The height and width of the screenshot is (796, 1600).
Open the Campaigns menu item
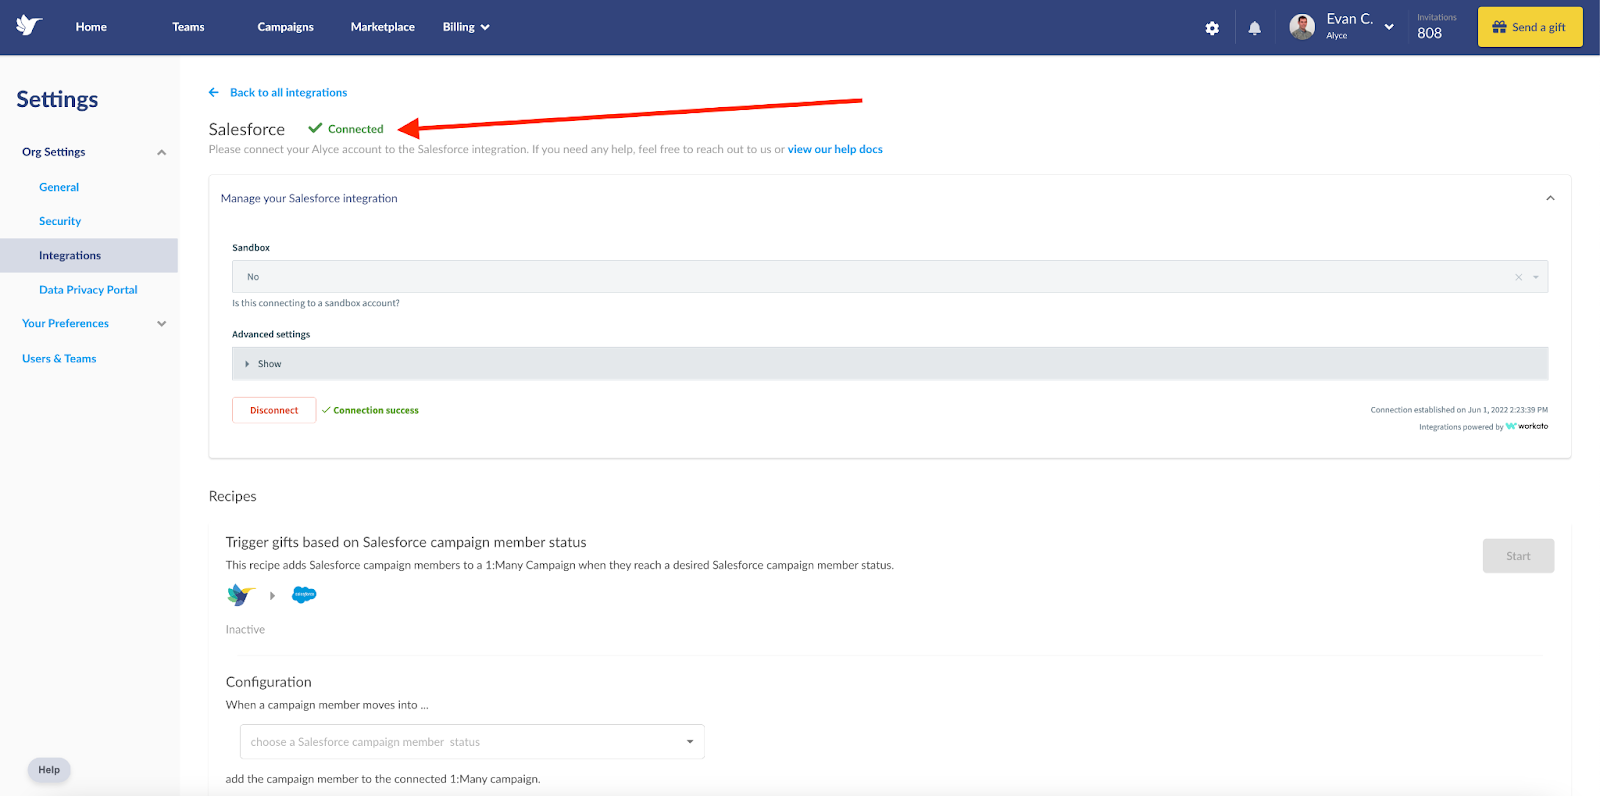pos(285,27)
